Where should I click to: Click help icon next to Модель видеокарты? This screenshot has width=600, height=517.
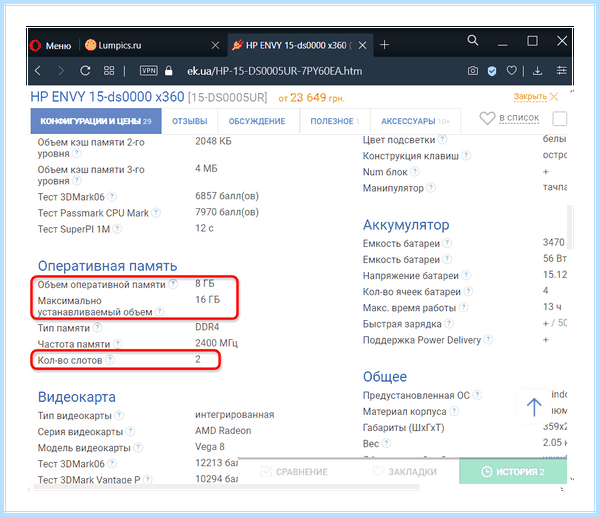pyautogui.click(x=138, y=447)
